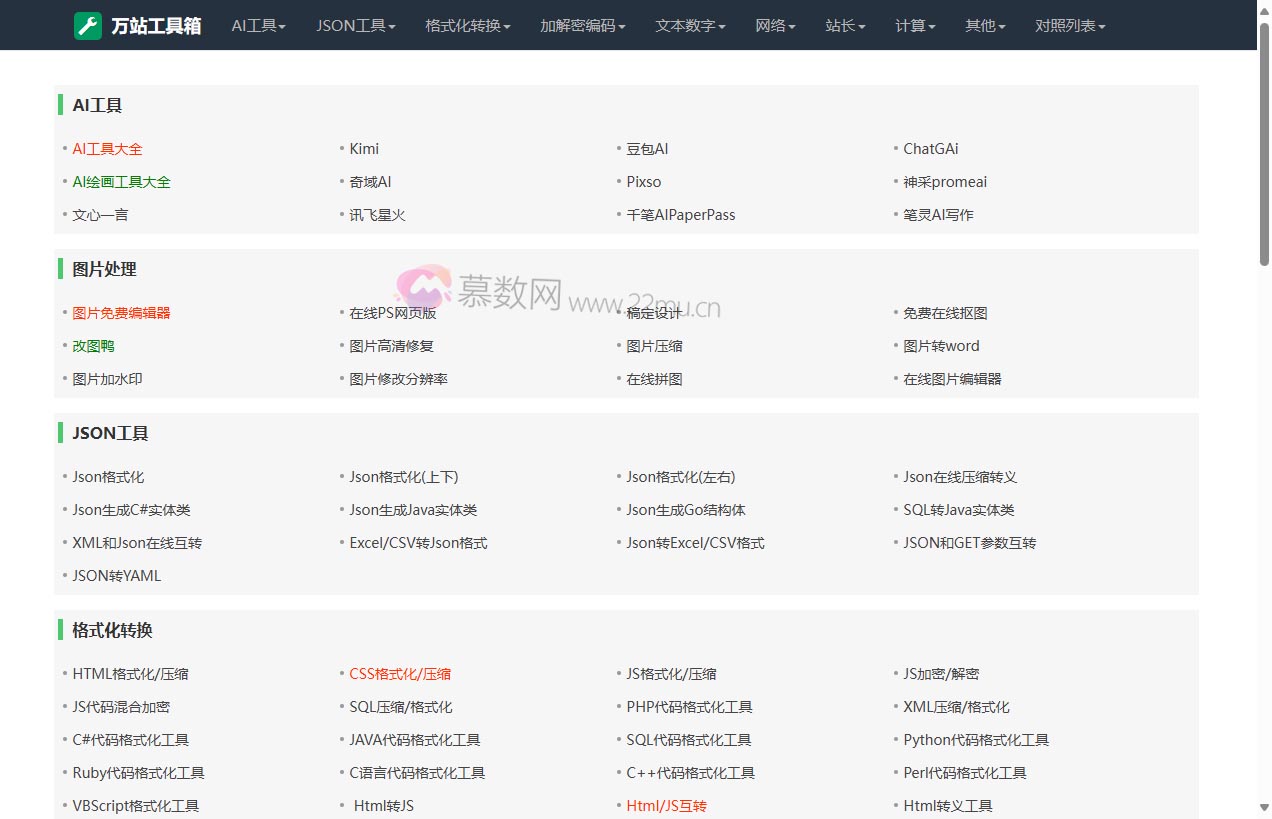Expand the JSON工具 navigation dropdown
The image size is (1272, 819).
tap(355, 25)
